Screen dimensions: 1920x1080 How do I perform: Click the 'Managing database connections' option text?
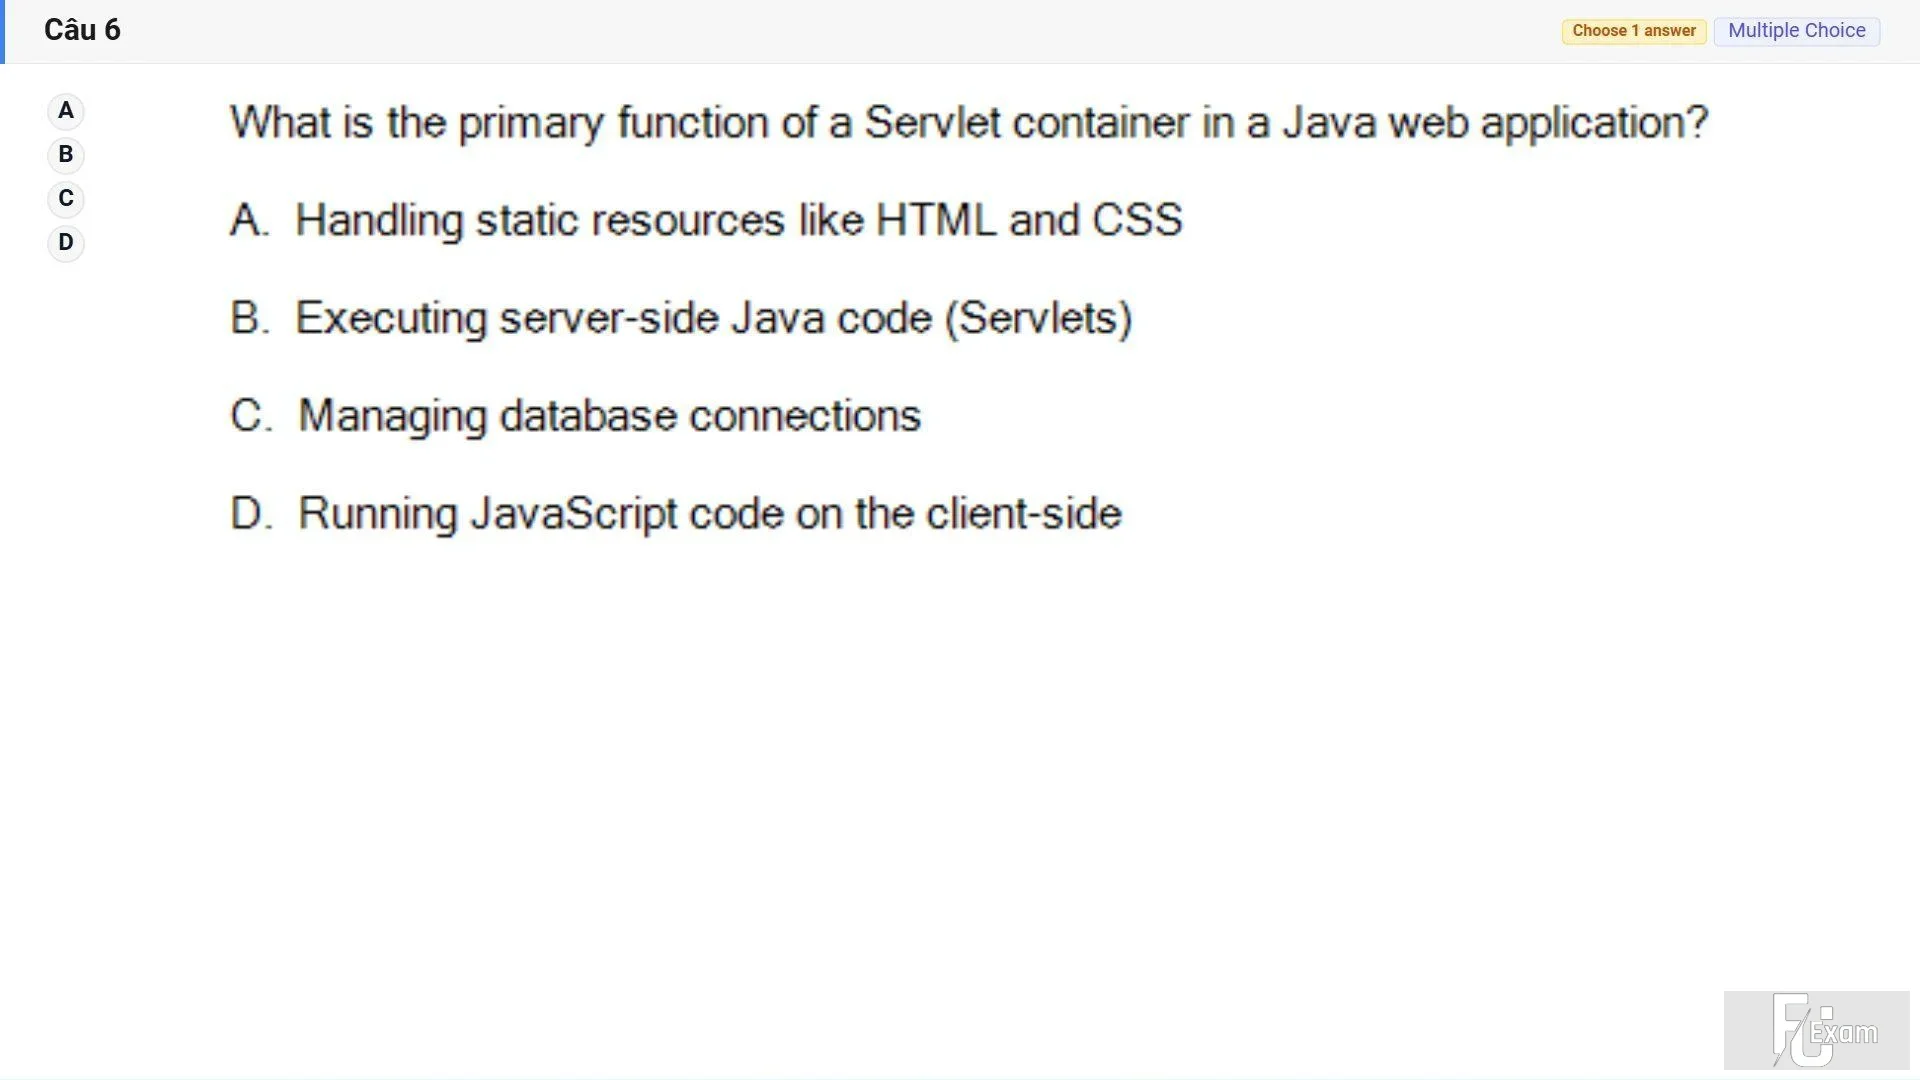[610, 416]
